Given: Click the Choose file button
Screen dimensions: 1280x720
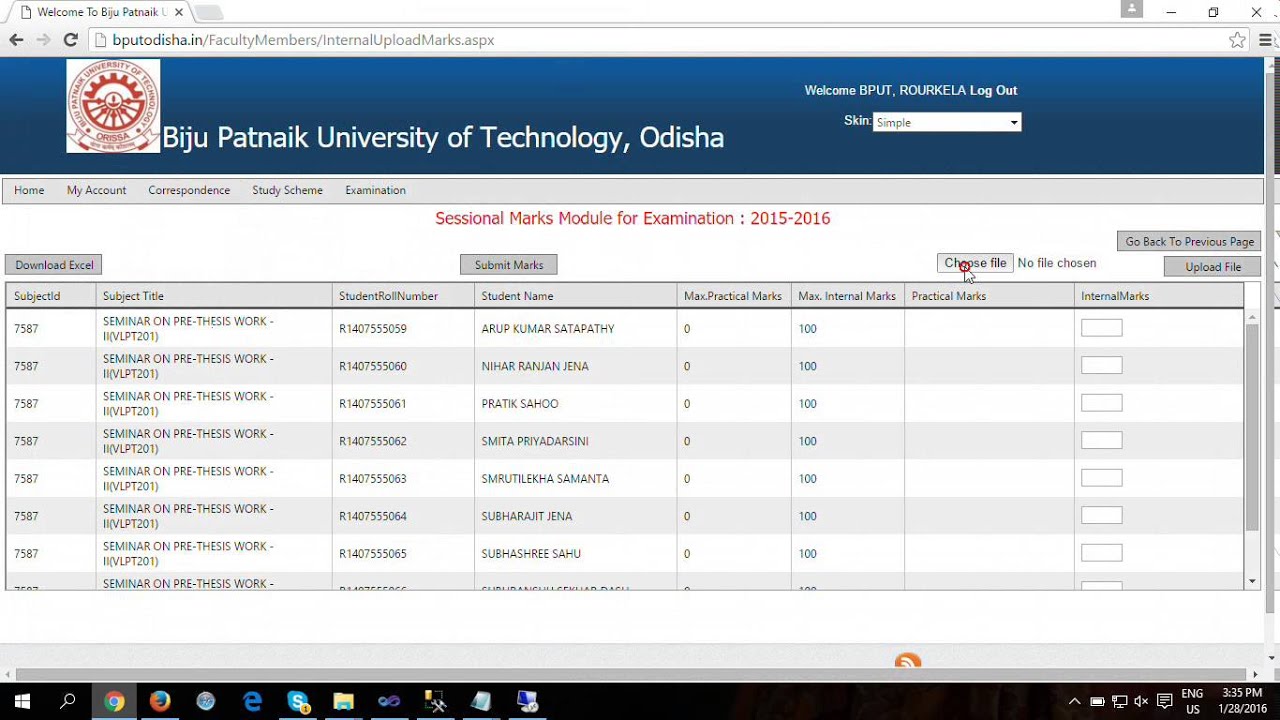Looking at the screenshot, I should (x=975, y=263).
